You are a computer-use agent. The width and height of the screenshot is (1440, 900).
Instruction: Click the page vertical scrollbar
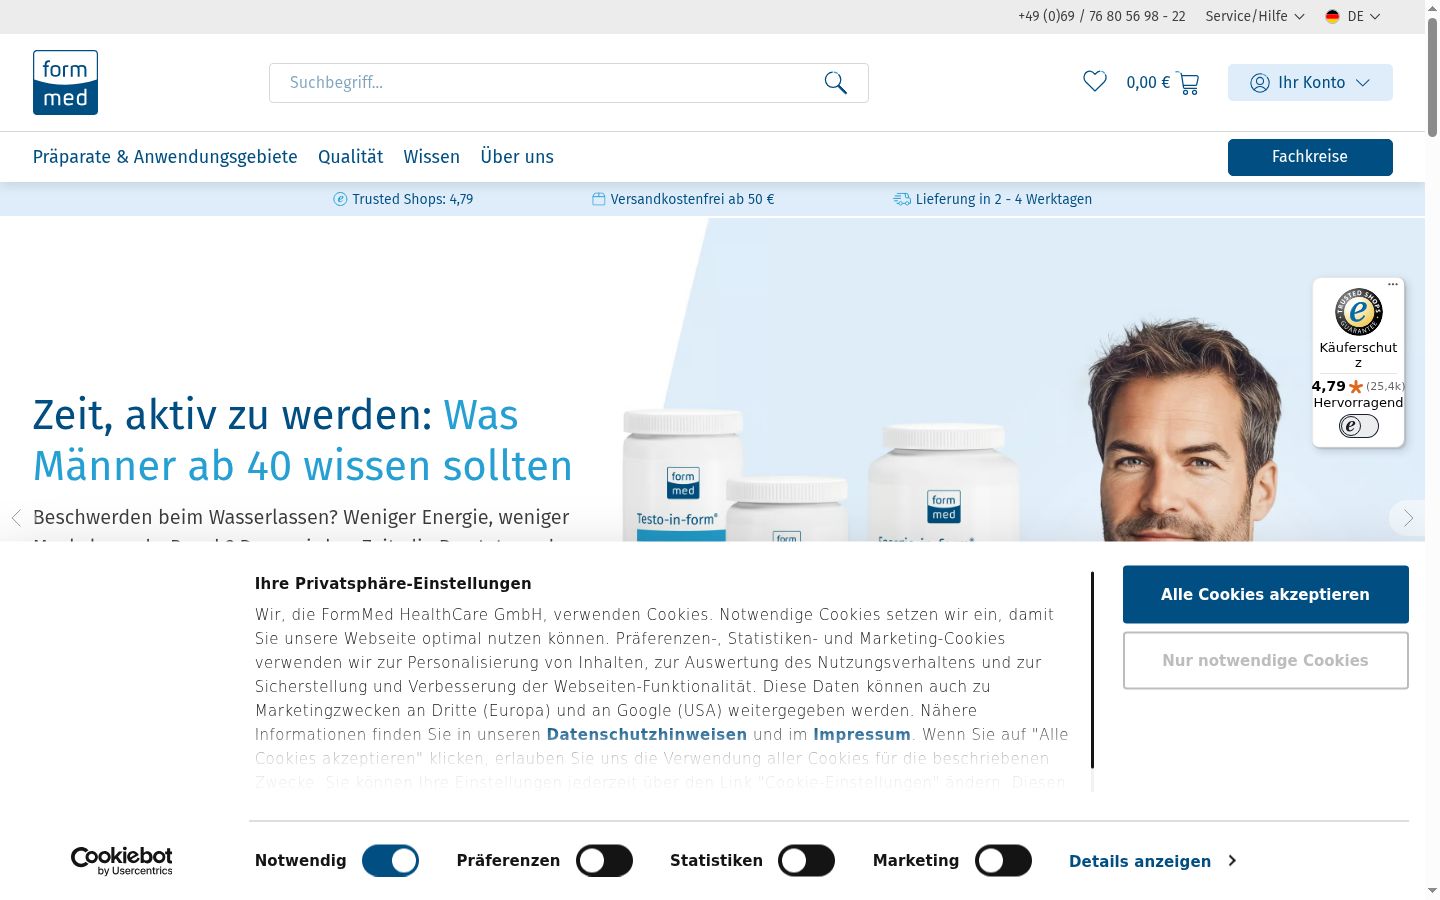coord(1432,78)
